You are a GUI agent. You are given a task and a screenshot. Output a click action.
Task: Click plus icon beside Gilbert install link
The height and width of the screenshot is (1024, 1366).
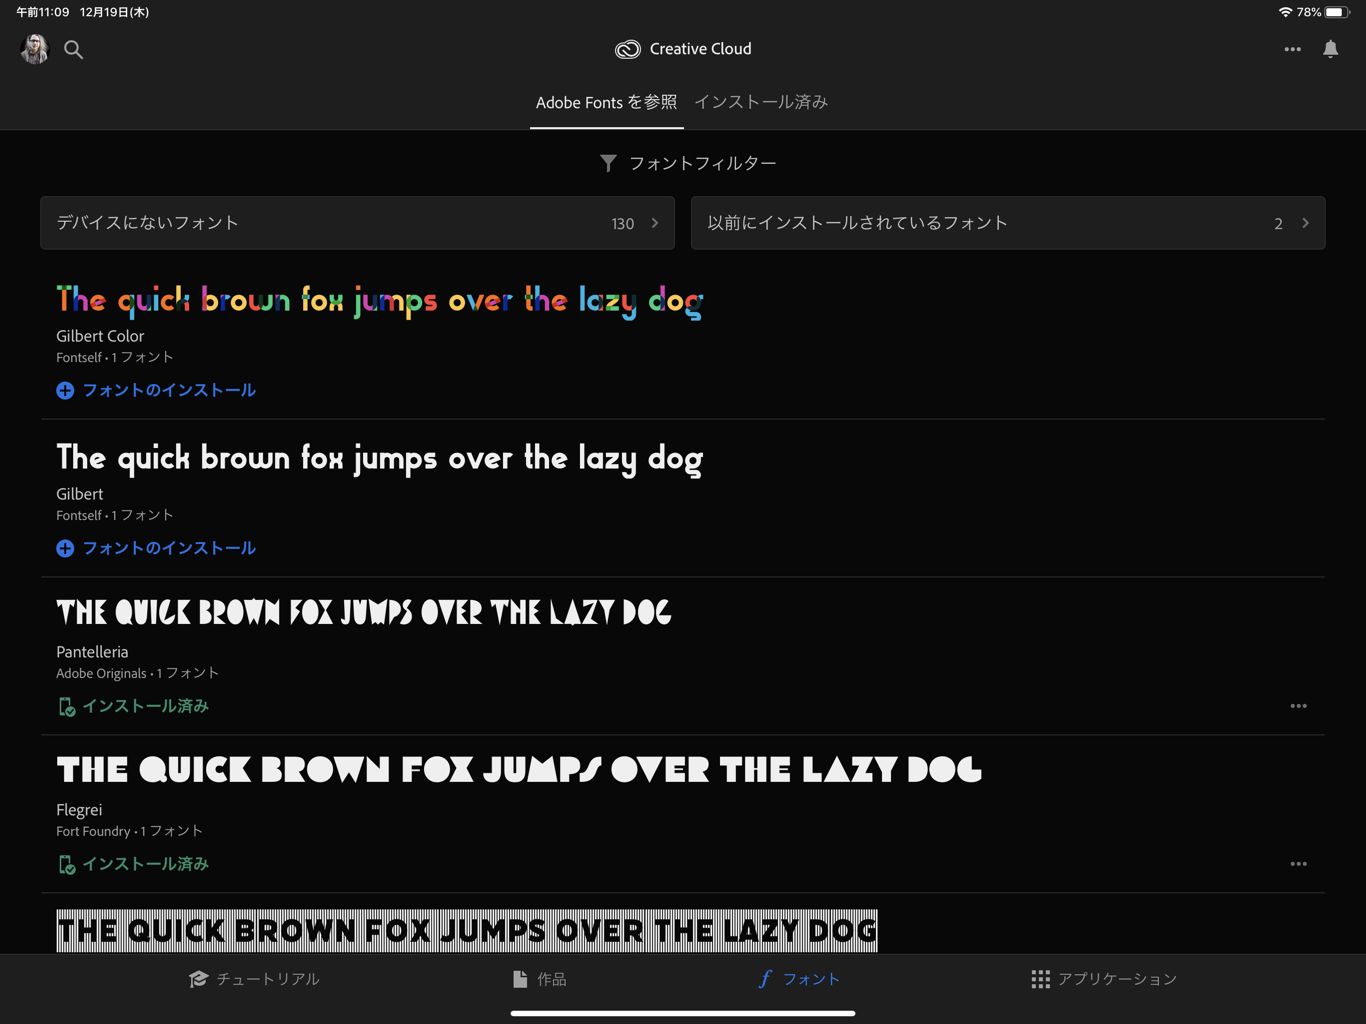pos(65,549)
